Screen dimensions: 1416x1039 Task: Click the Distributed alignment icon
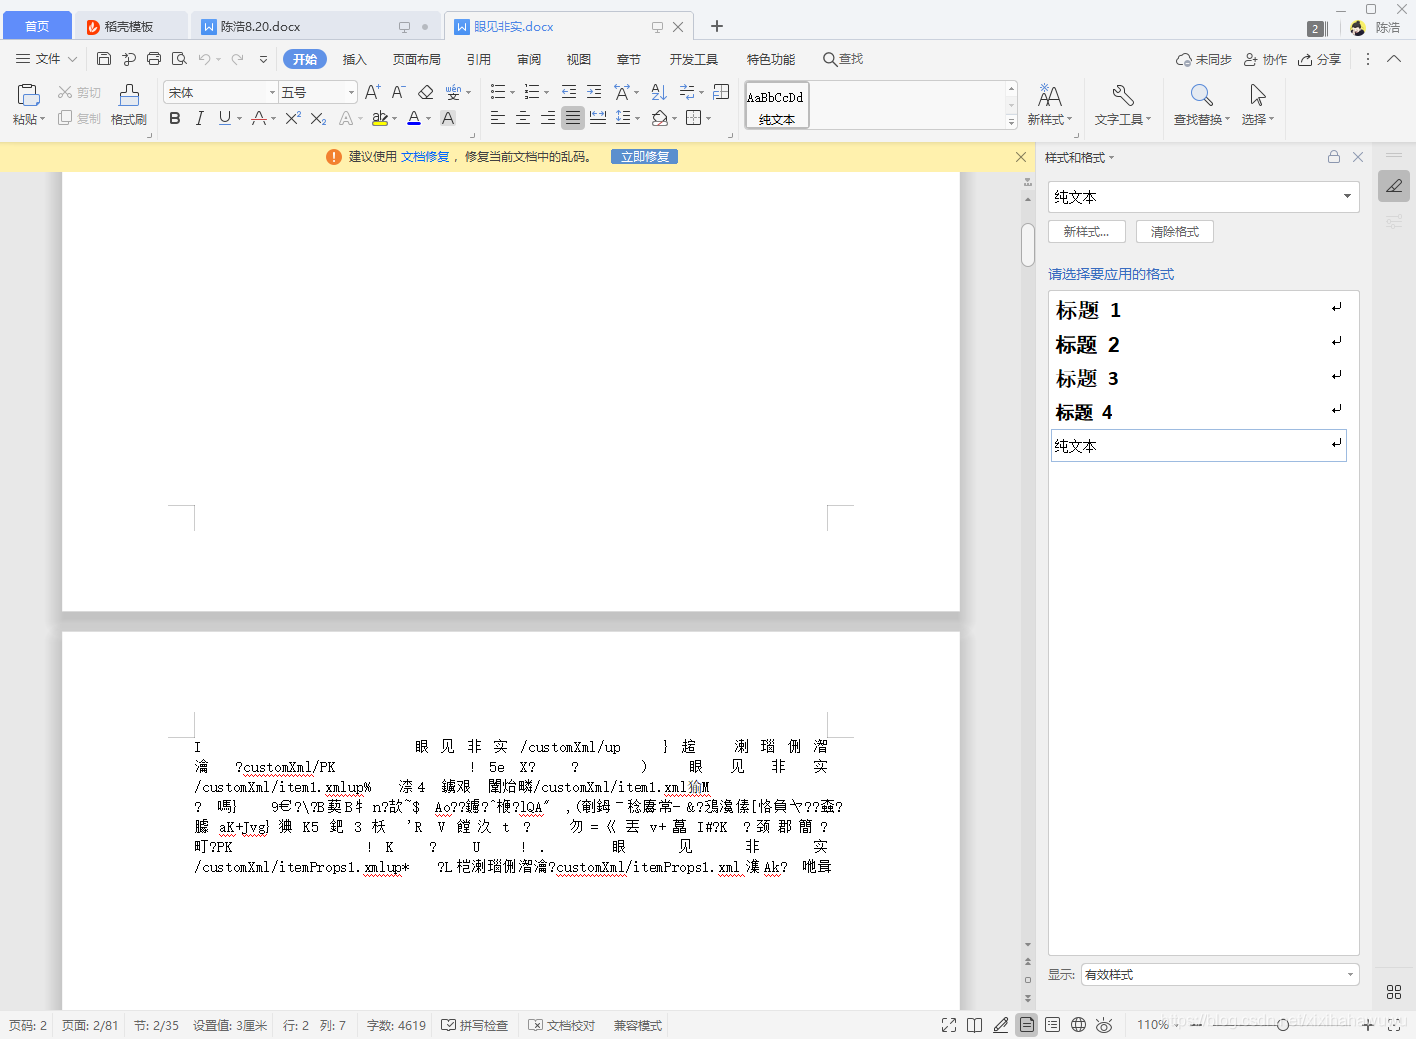pos(598,118)
